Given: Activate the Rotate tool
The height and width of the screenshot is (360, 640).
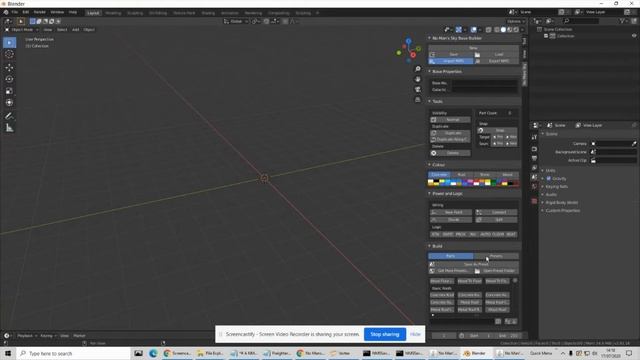Looking at the screenshot, I should [x=9, y=79].
